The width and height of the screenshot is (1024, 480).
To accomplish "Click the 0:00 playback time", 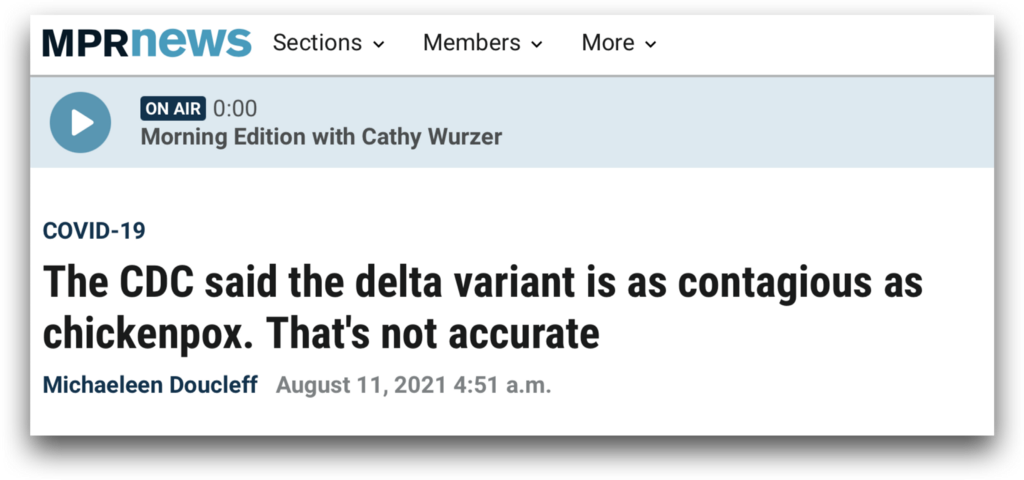I will [235, 109].
